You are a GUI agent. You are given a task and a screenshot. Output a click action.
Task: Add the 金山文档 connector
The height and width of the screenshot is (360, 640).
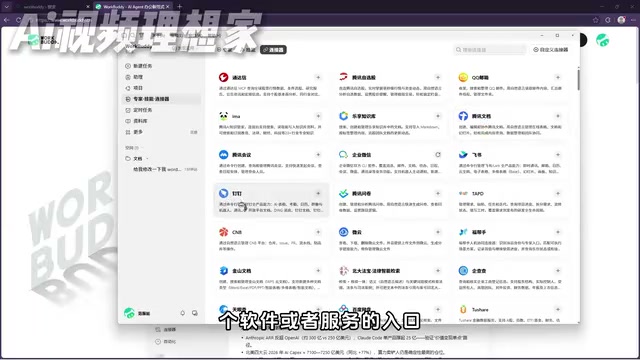[318, 271]
